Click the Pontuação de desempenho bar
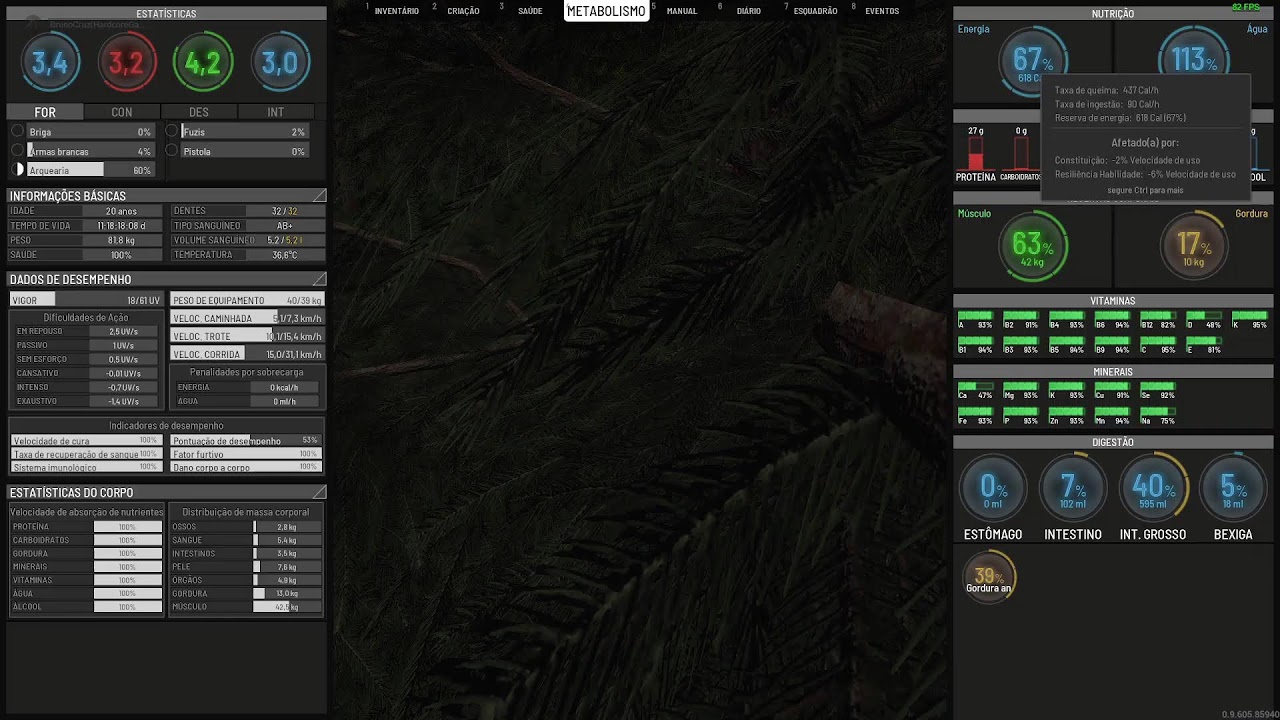The image size is (1280, 720). [x=245, y=440]
